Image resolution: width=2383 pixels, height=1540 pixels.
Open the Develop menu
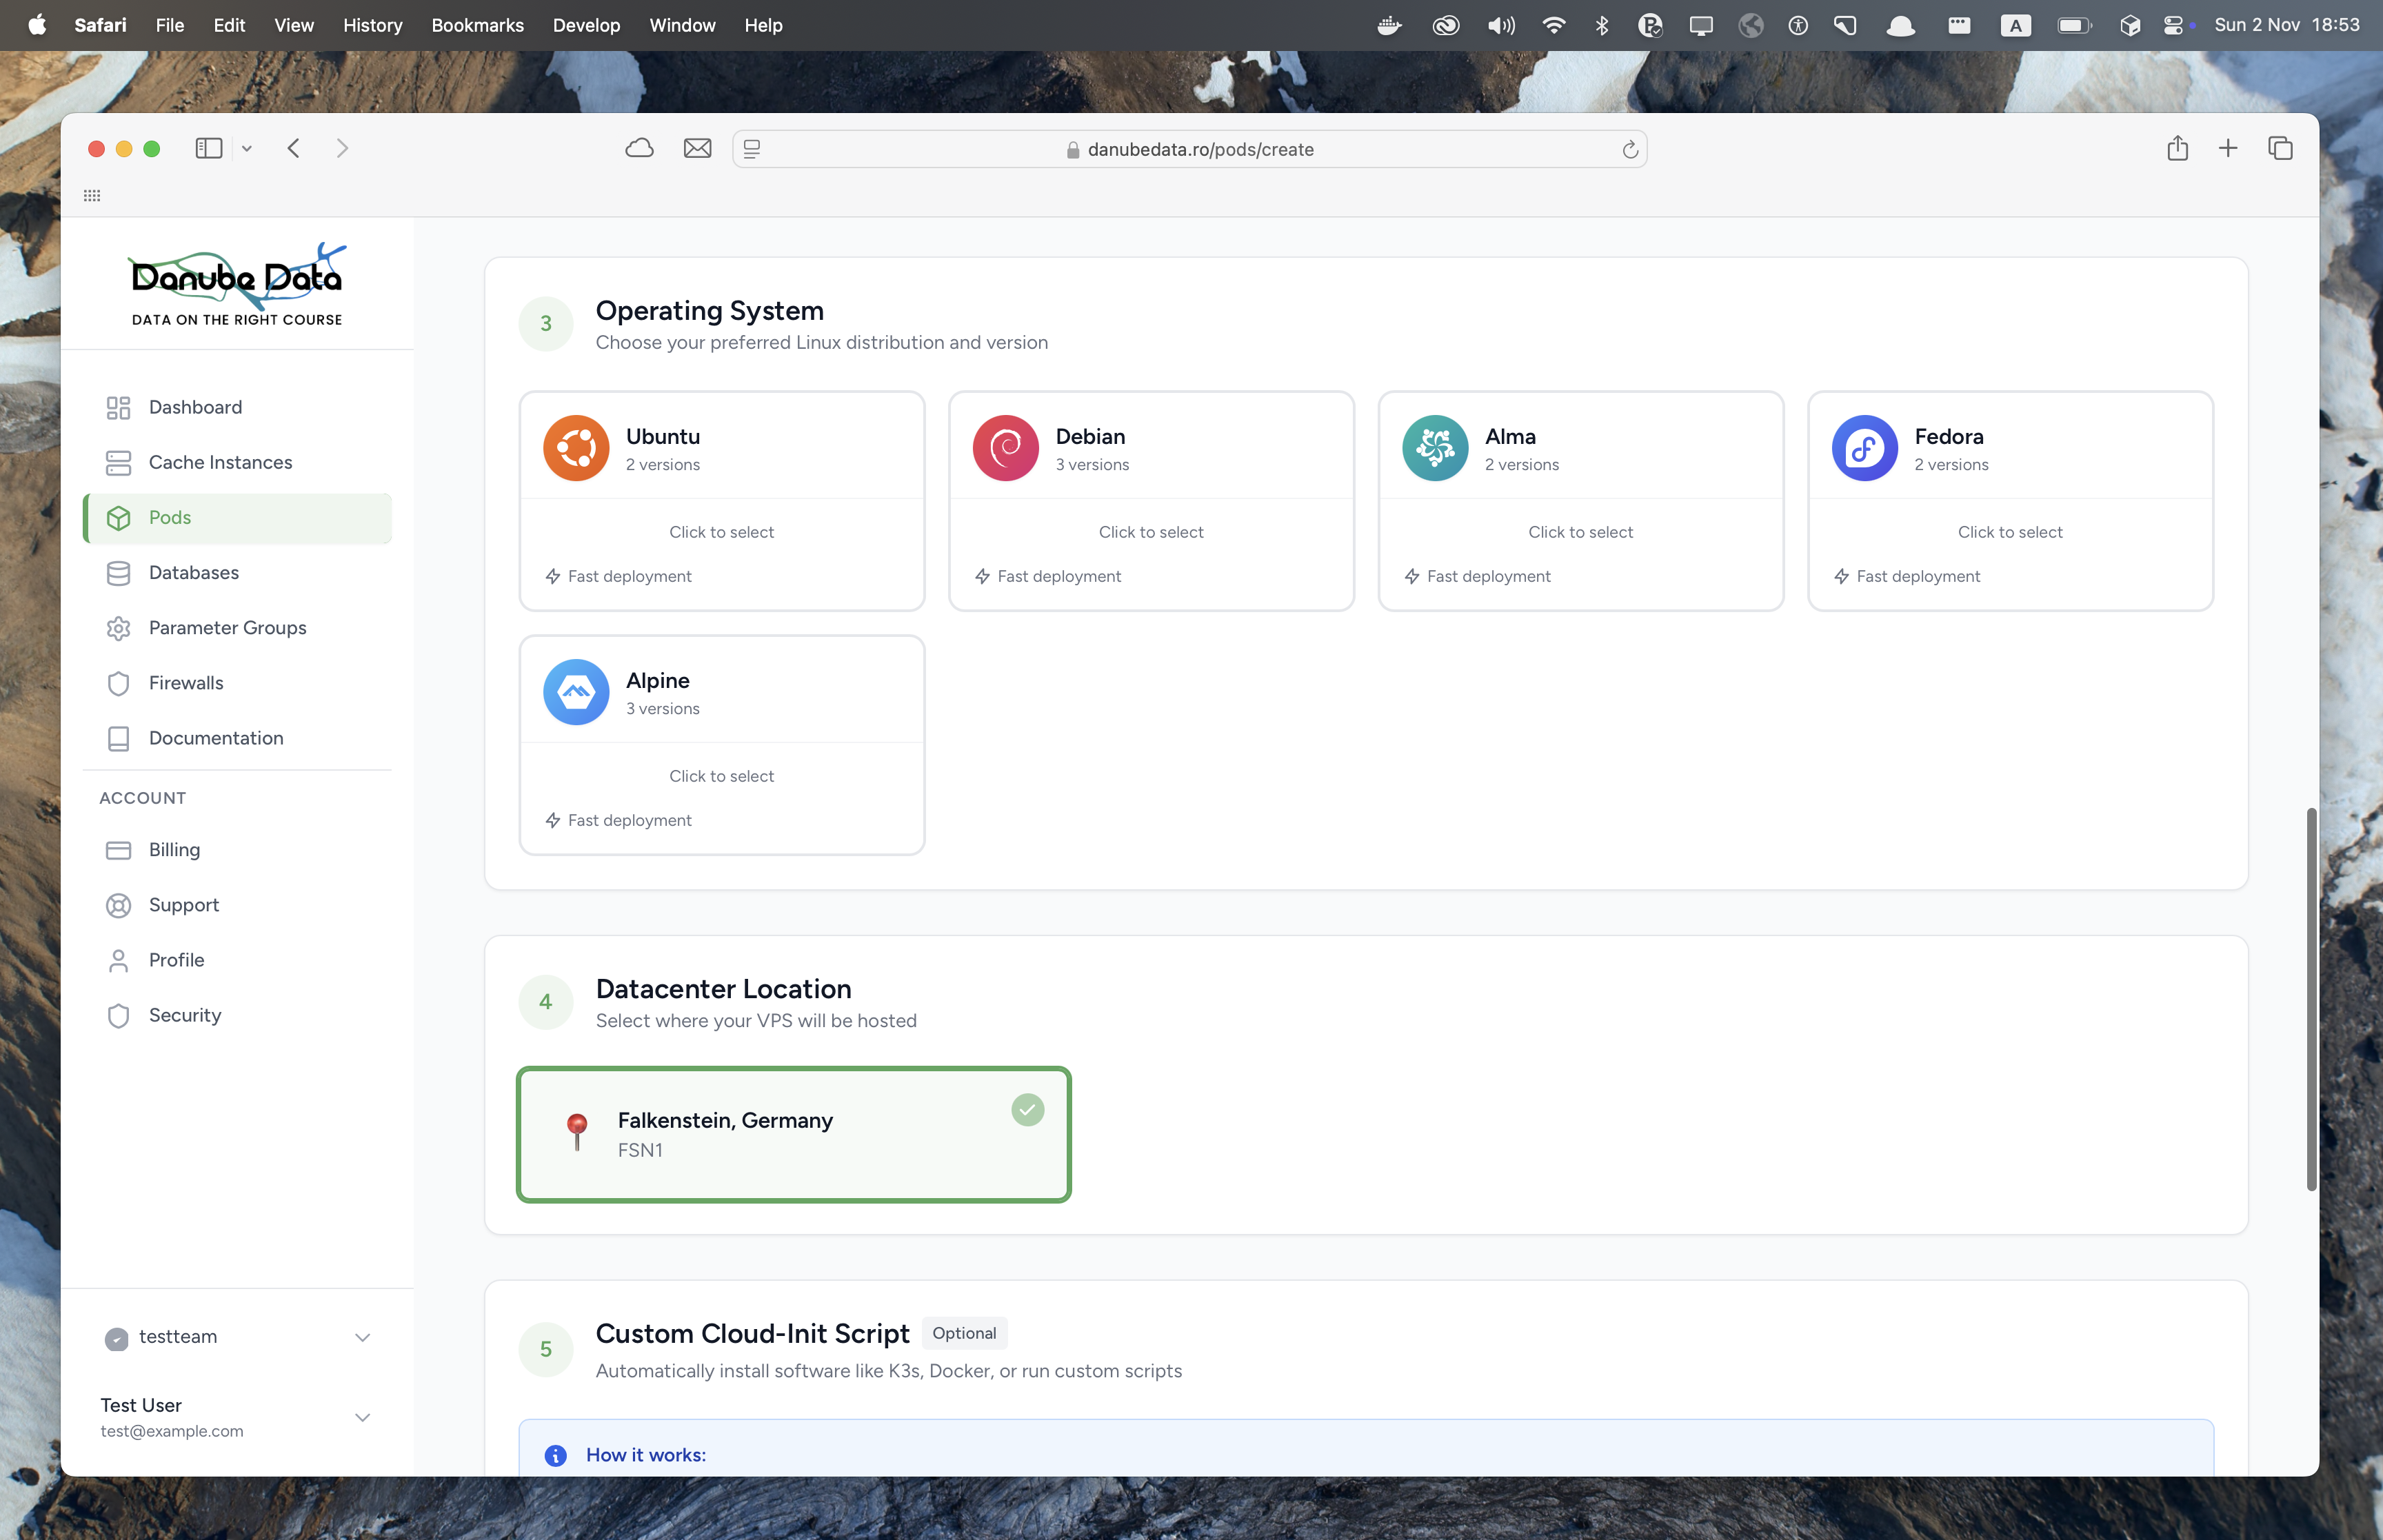tap(586, 25)
